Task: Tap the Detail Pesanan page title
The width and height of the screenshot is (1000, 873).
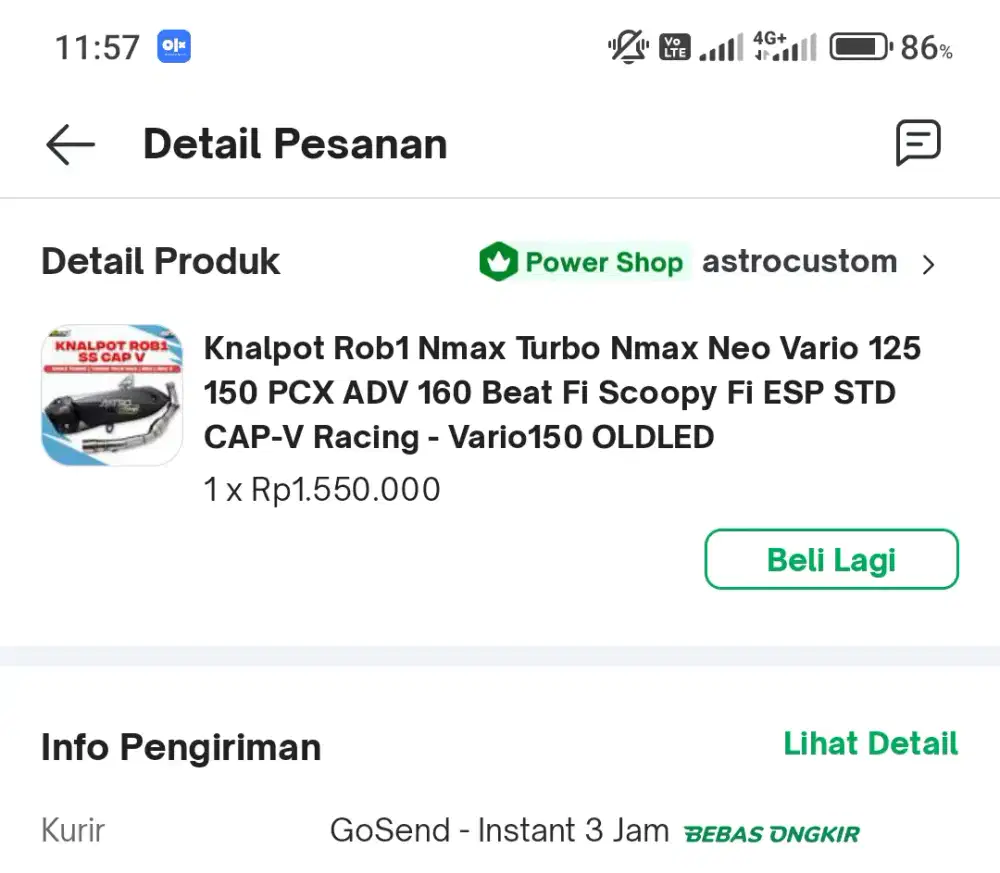Action: click(x=295, y=144)
